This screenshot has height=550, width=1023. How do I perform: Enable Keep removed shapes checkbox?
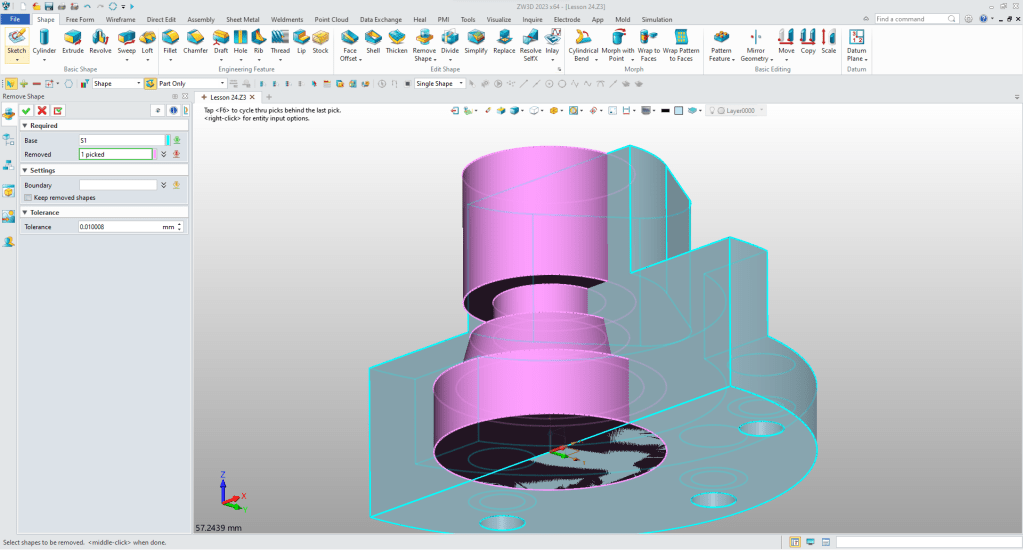coord(28,198)
